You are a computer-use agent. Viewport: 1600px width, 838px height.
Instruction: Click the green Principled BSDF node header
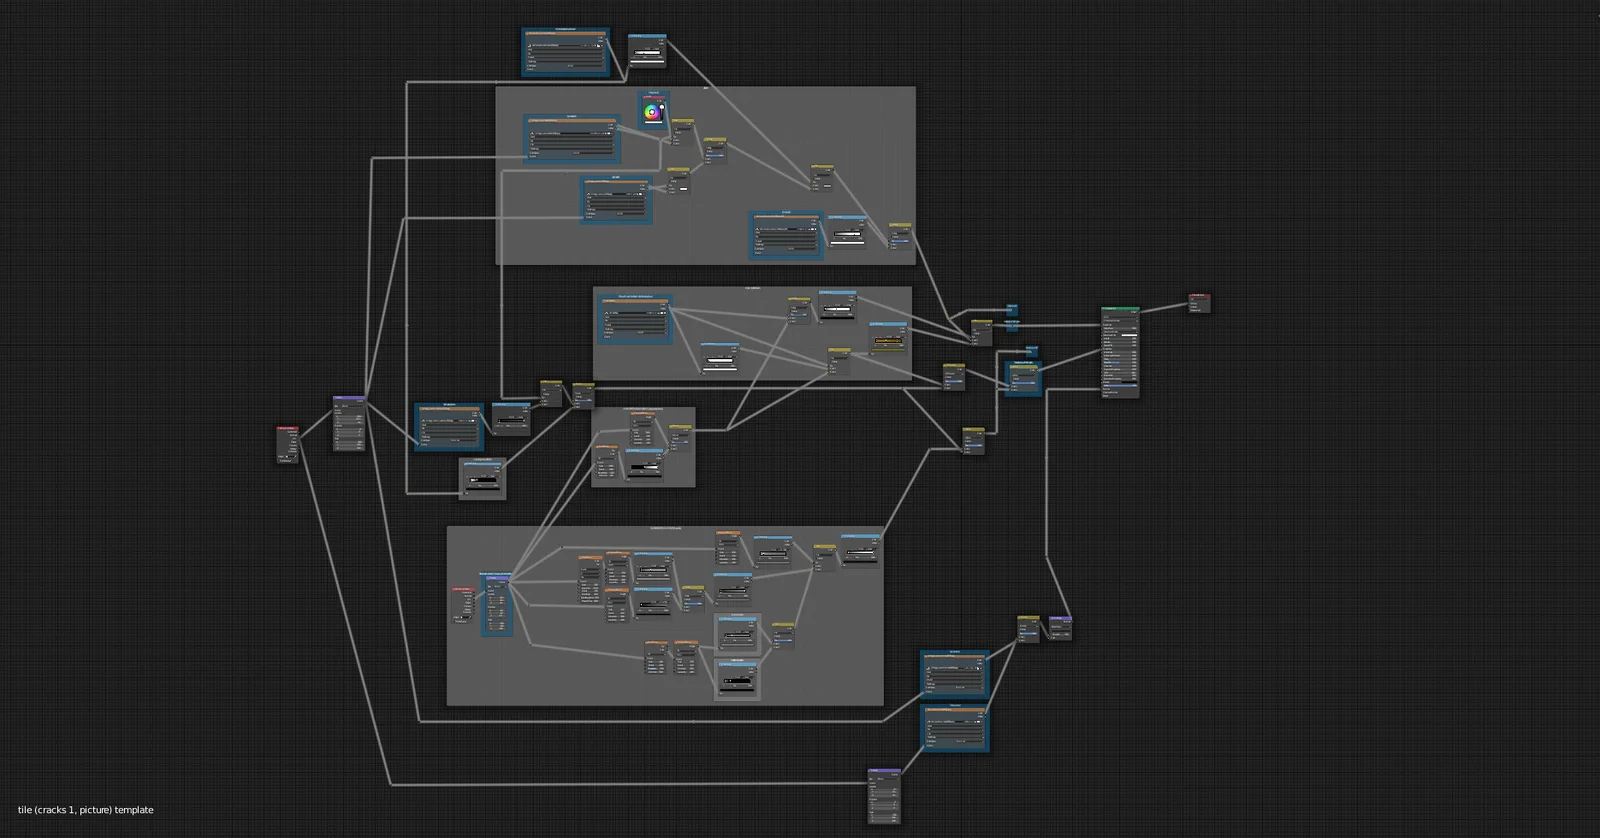(1119, 310)
